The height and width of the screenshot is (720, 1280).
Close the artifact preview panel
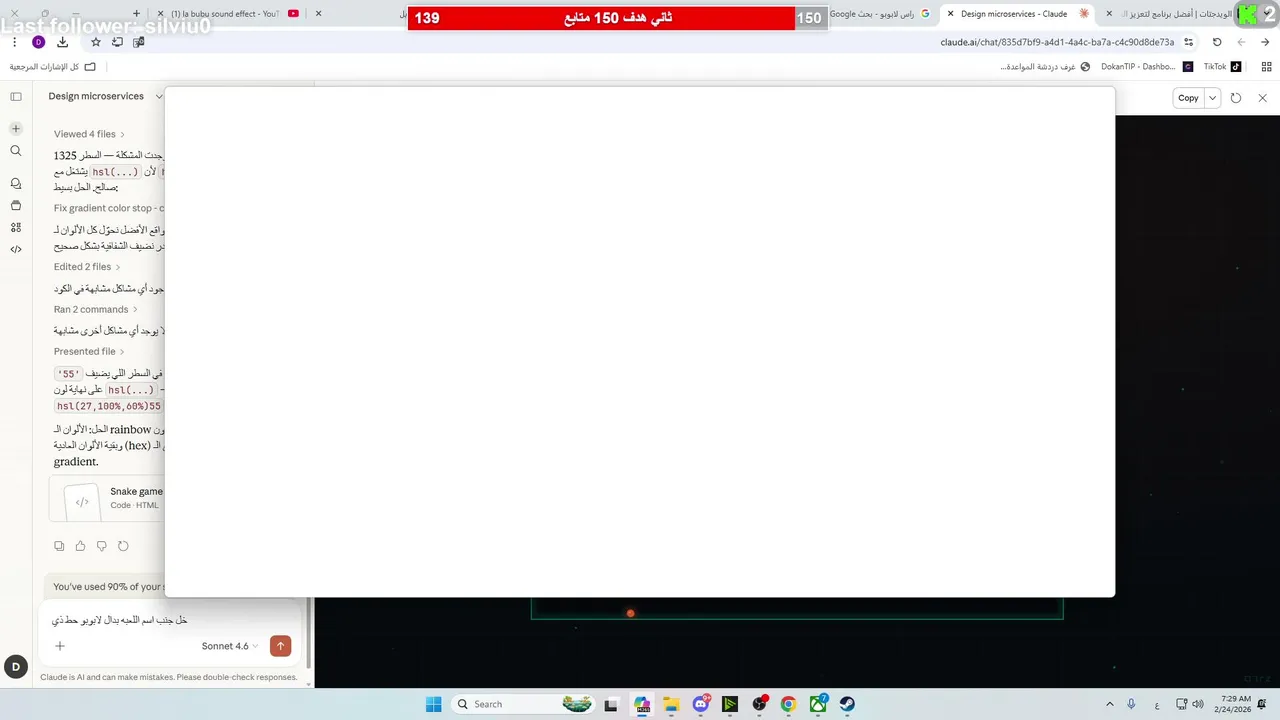pos(1262,98)
